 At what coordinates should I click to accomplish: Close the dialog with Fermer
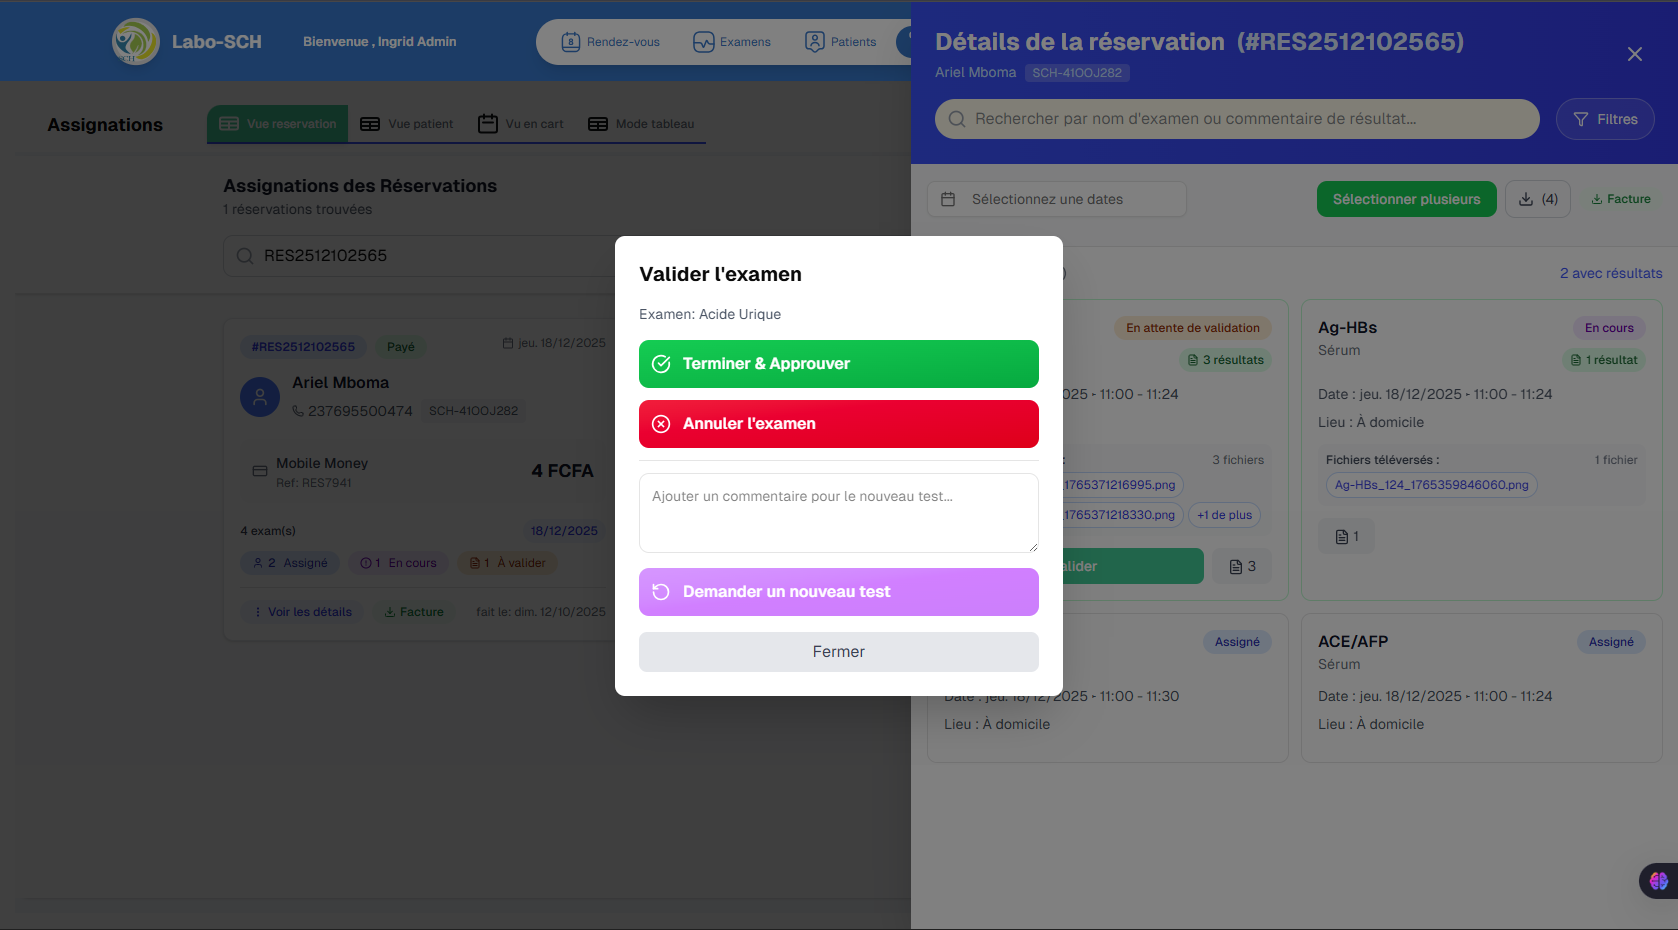(838, 652)
